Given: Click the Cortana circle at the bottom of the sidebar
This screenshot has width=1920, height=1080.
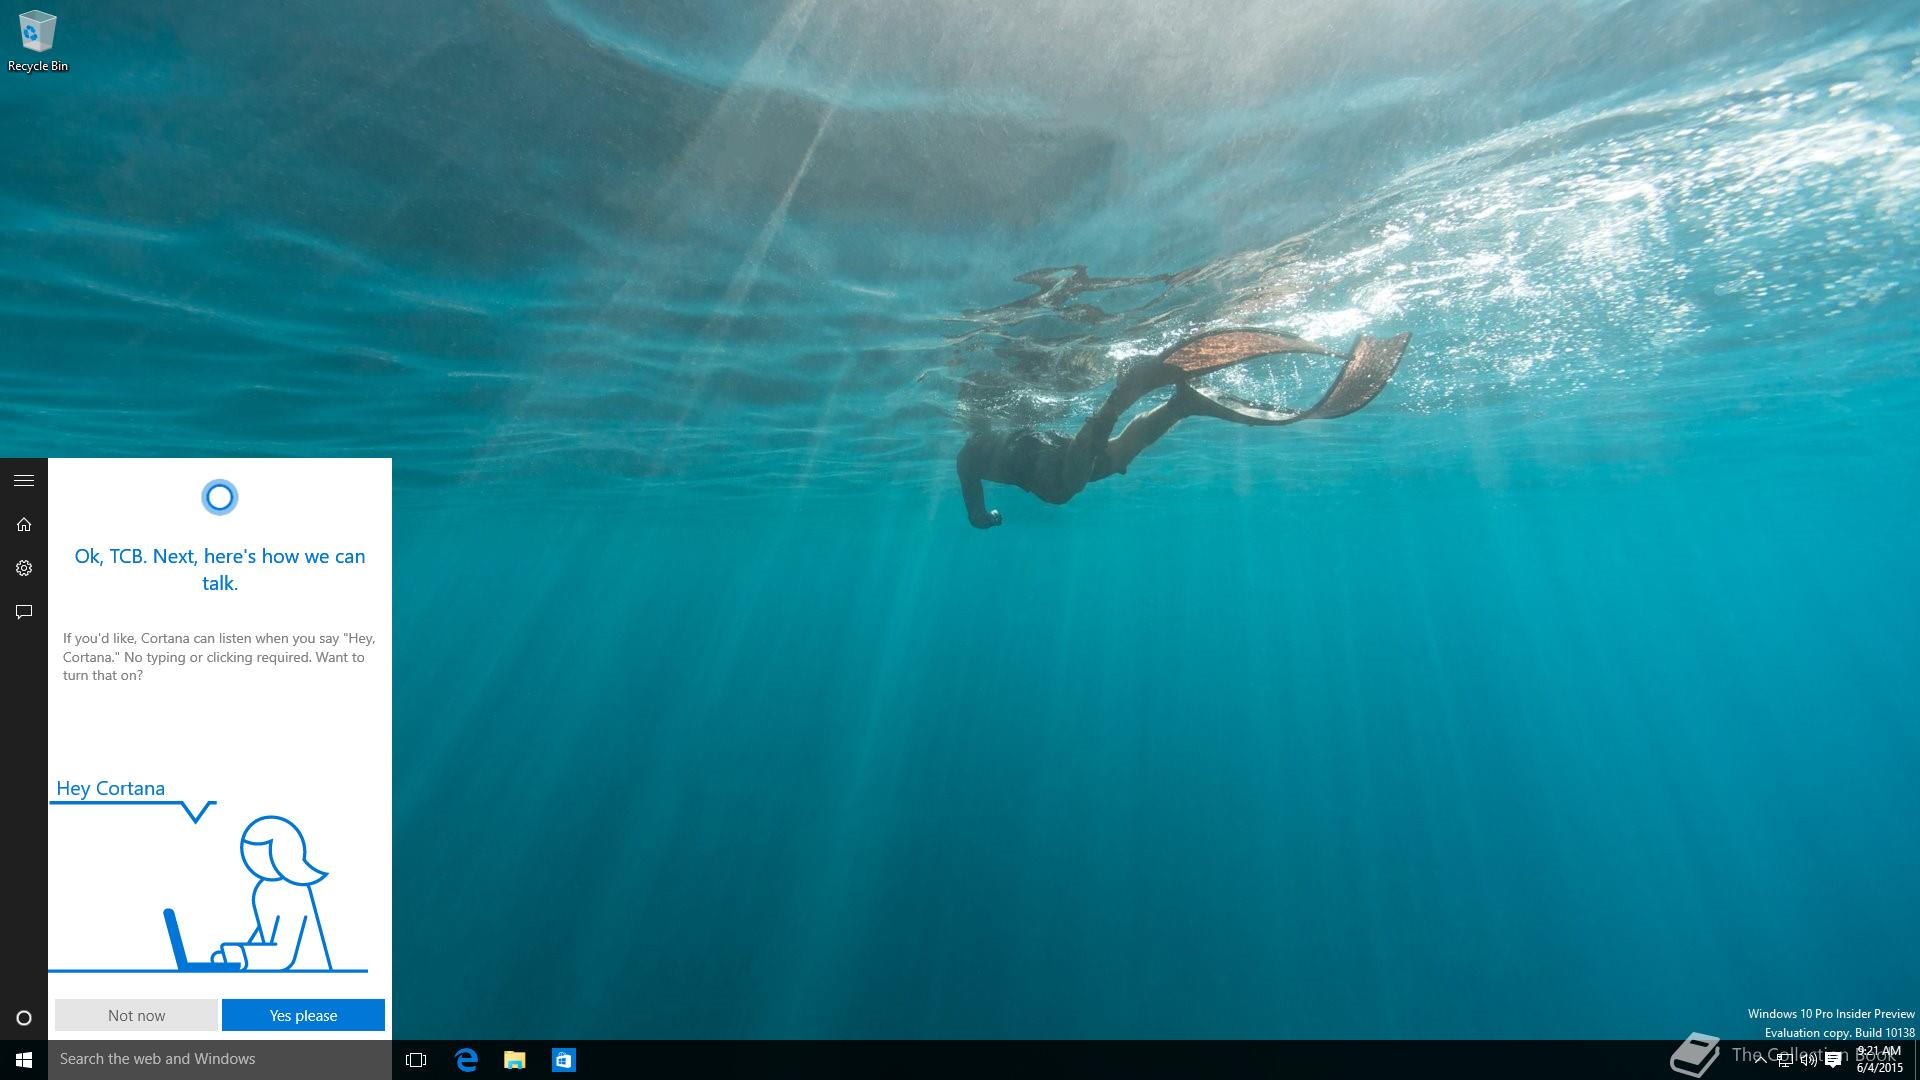Looking at the screenshot, I should pyautogui.click(x=24, y=1018).
